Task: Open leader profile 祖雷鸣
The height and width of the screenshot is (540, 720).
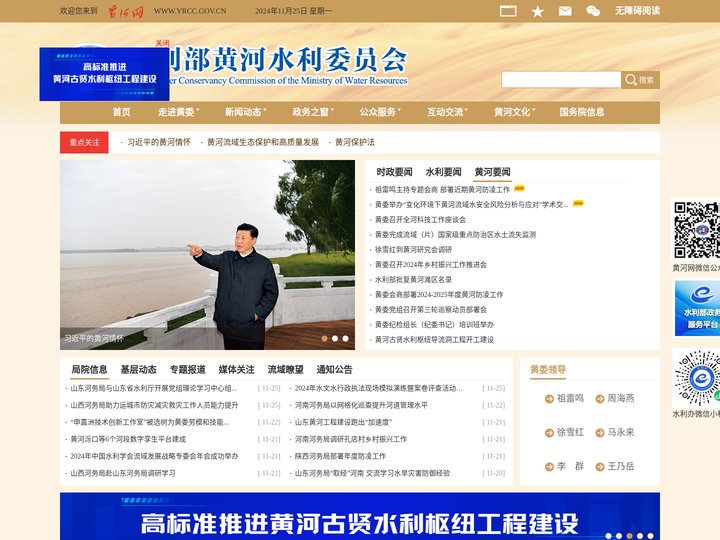Action: coord(570,399)
